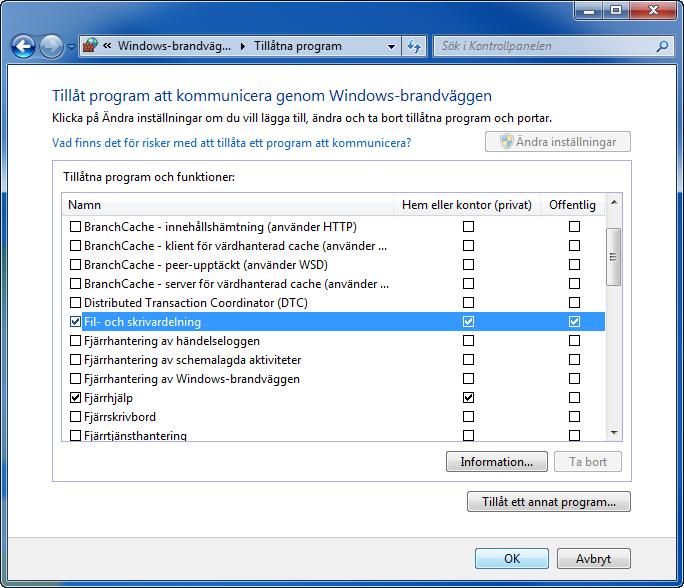Sort the list by the Namn column
The image size is (684, 588).
coord(227,205)
